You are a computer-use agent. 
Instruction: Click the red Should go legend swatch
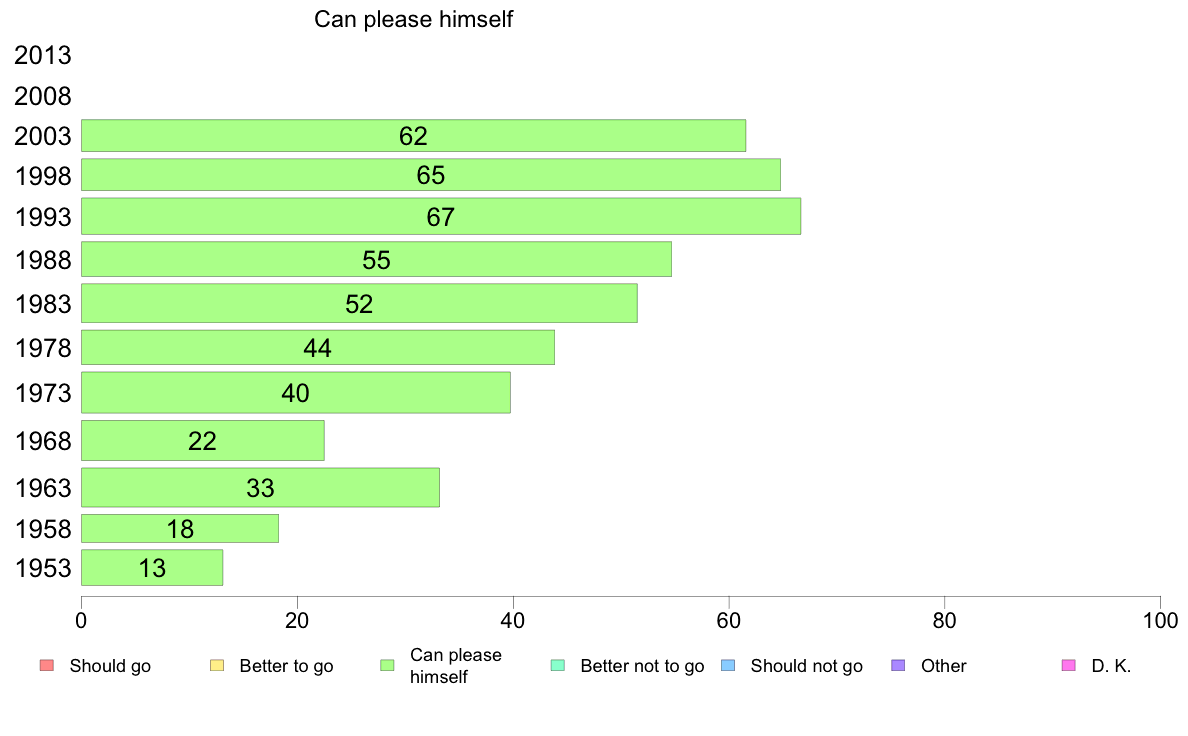point(46,666)
